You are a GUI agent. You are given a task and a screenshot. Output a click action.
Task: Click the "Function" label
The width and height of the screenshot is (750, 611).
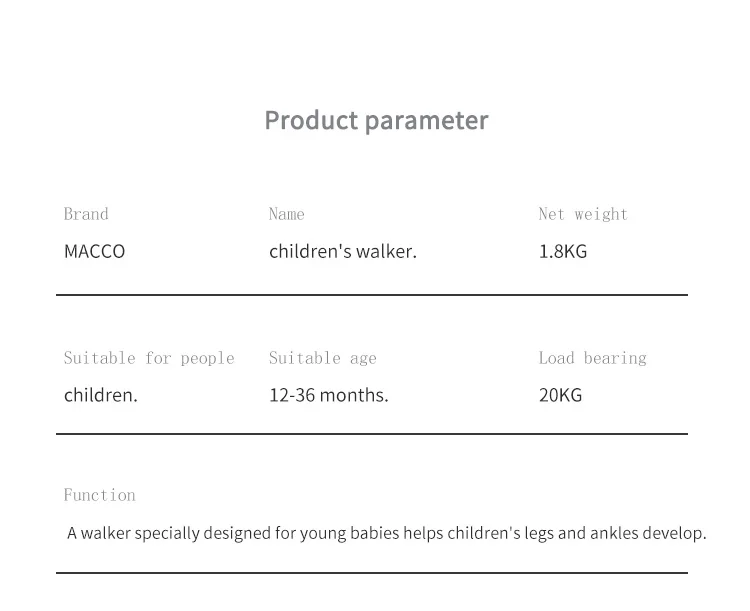(x=99, y=495)
